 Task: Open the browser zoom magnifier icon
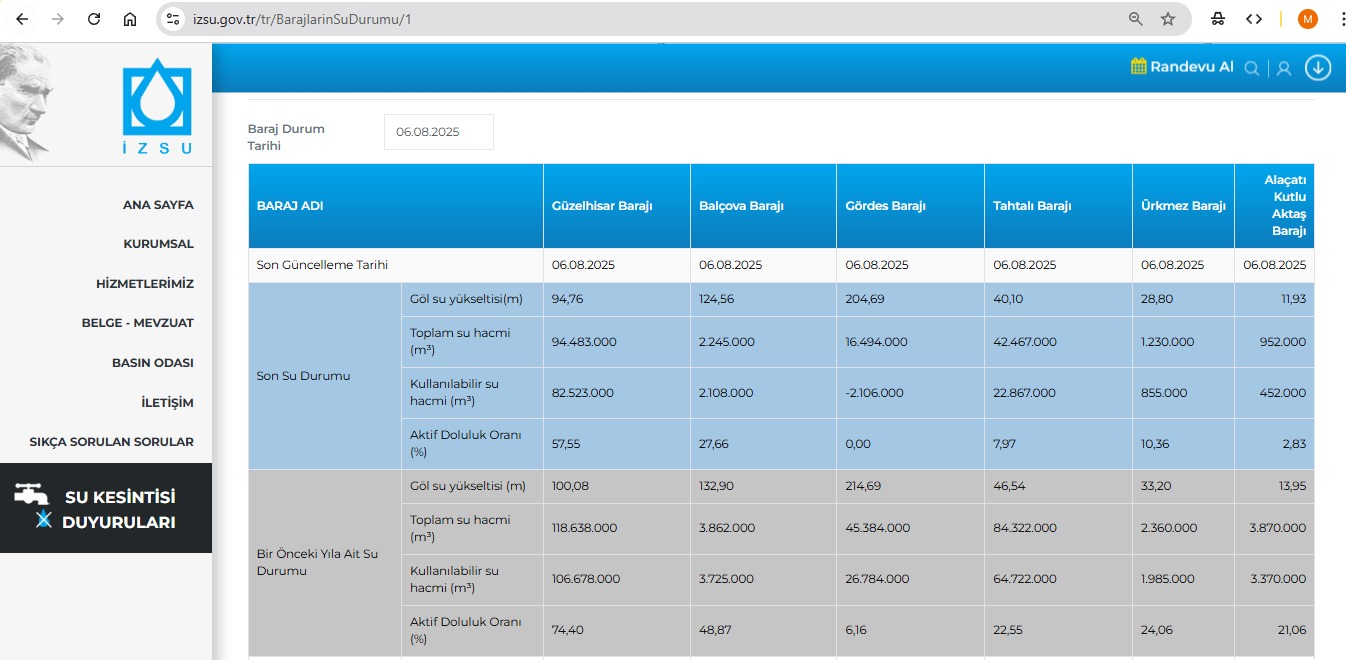1135,19
